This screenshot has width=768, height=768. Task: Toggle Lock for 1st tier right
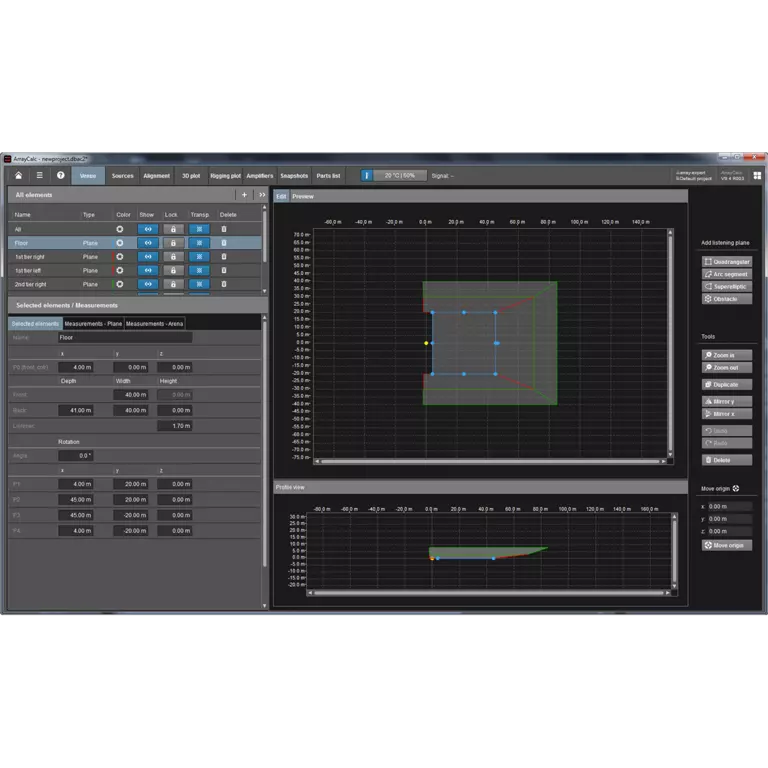point(173,257)
